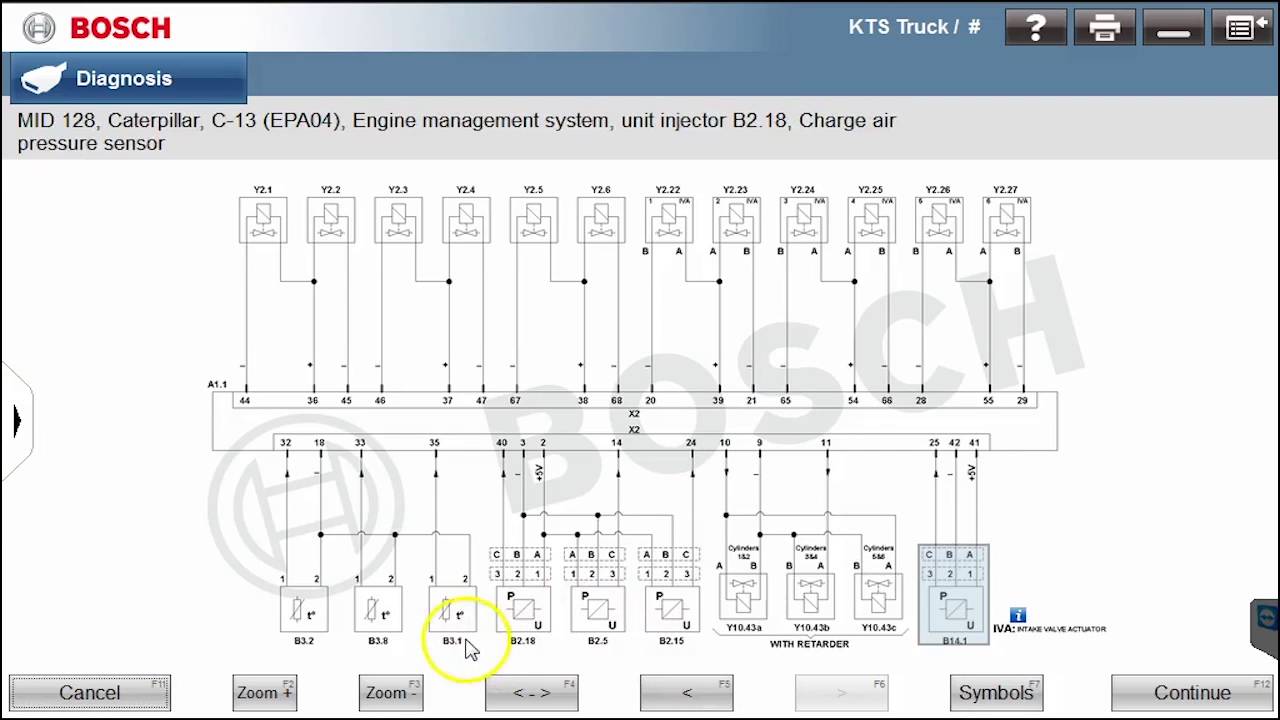Click connector pin 29 on A1.1
Viewport: 1280px width, 720px height.
pos(1022,400)
